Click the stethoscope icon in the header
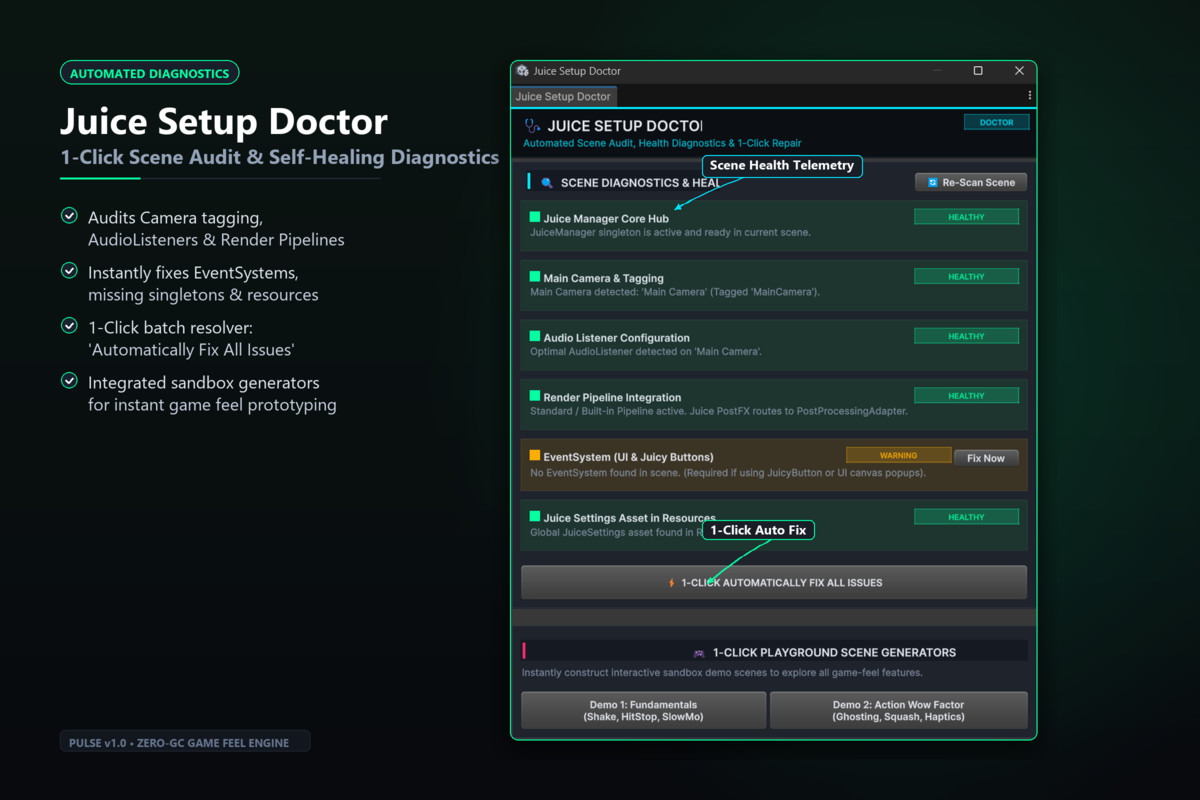1200x800 pixels. coord(532,126)
